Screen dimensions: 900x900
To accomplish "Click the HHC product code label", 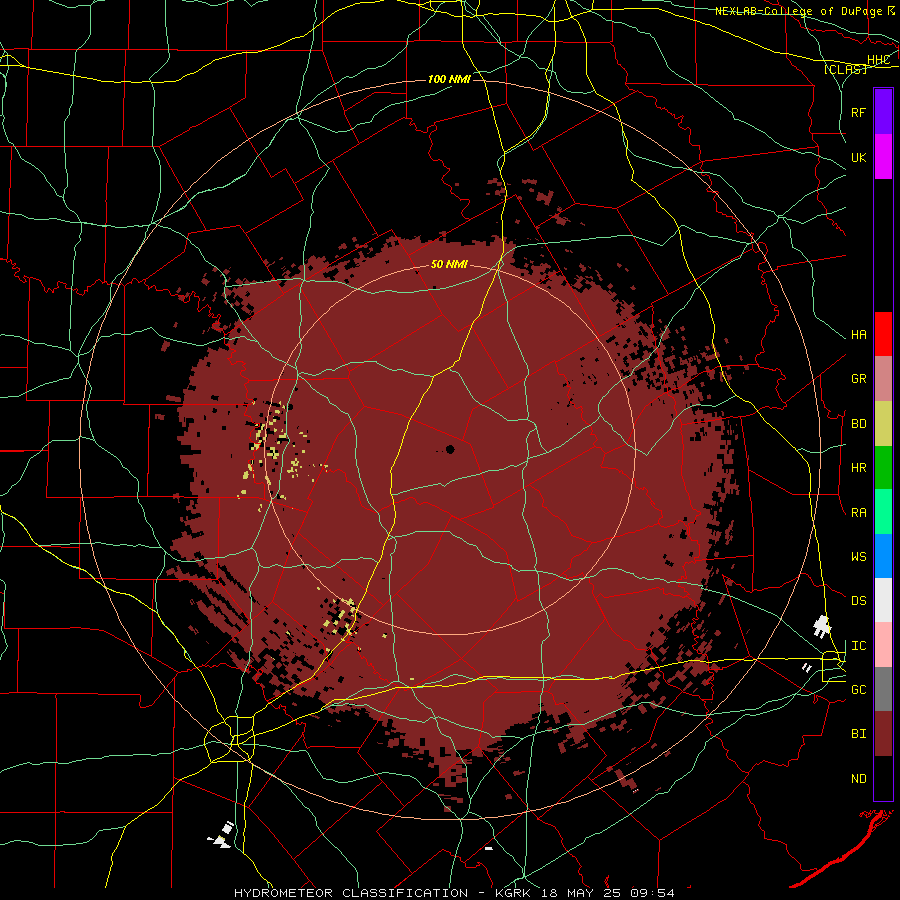I will (878, 60).
